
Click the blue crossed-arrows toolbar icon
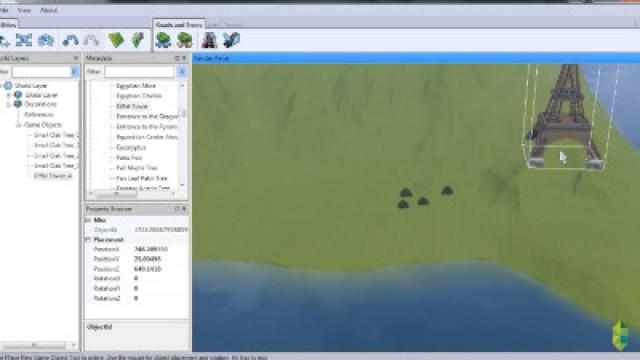[x=24, y=40]
